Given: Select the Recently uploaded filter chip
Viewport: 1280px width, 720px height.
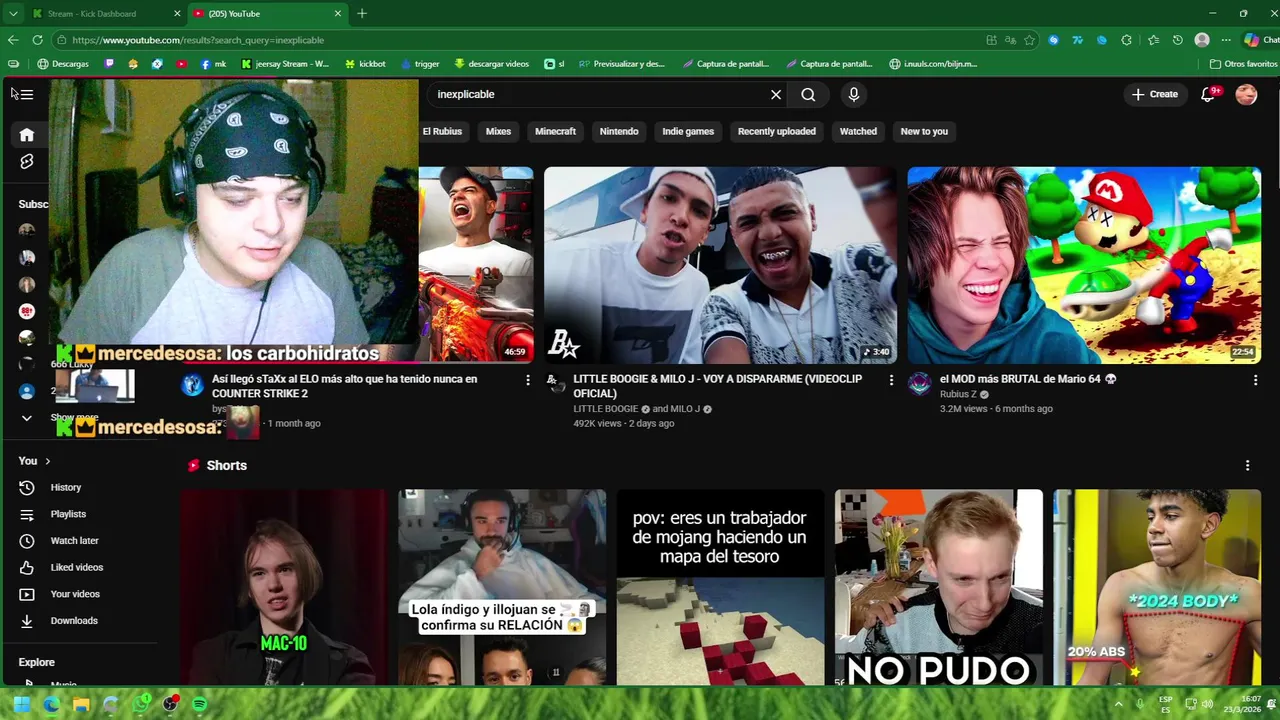Looking at the screenshot, I should pos(777,131).
